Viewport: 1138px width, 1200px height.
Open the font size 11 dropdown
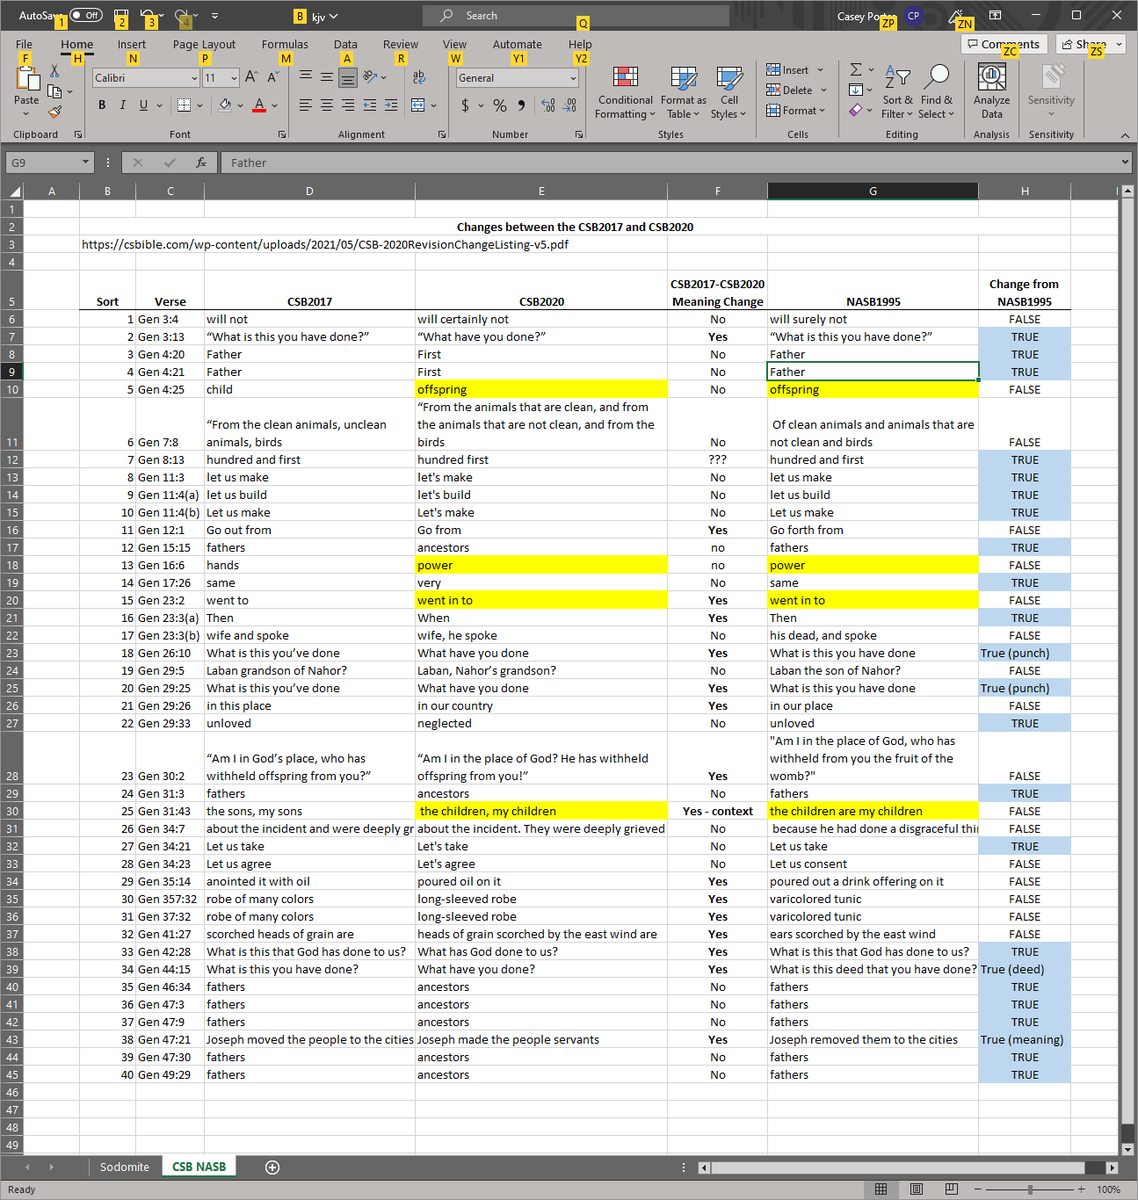click(x=234, y=78)
